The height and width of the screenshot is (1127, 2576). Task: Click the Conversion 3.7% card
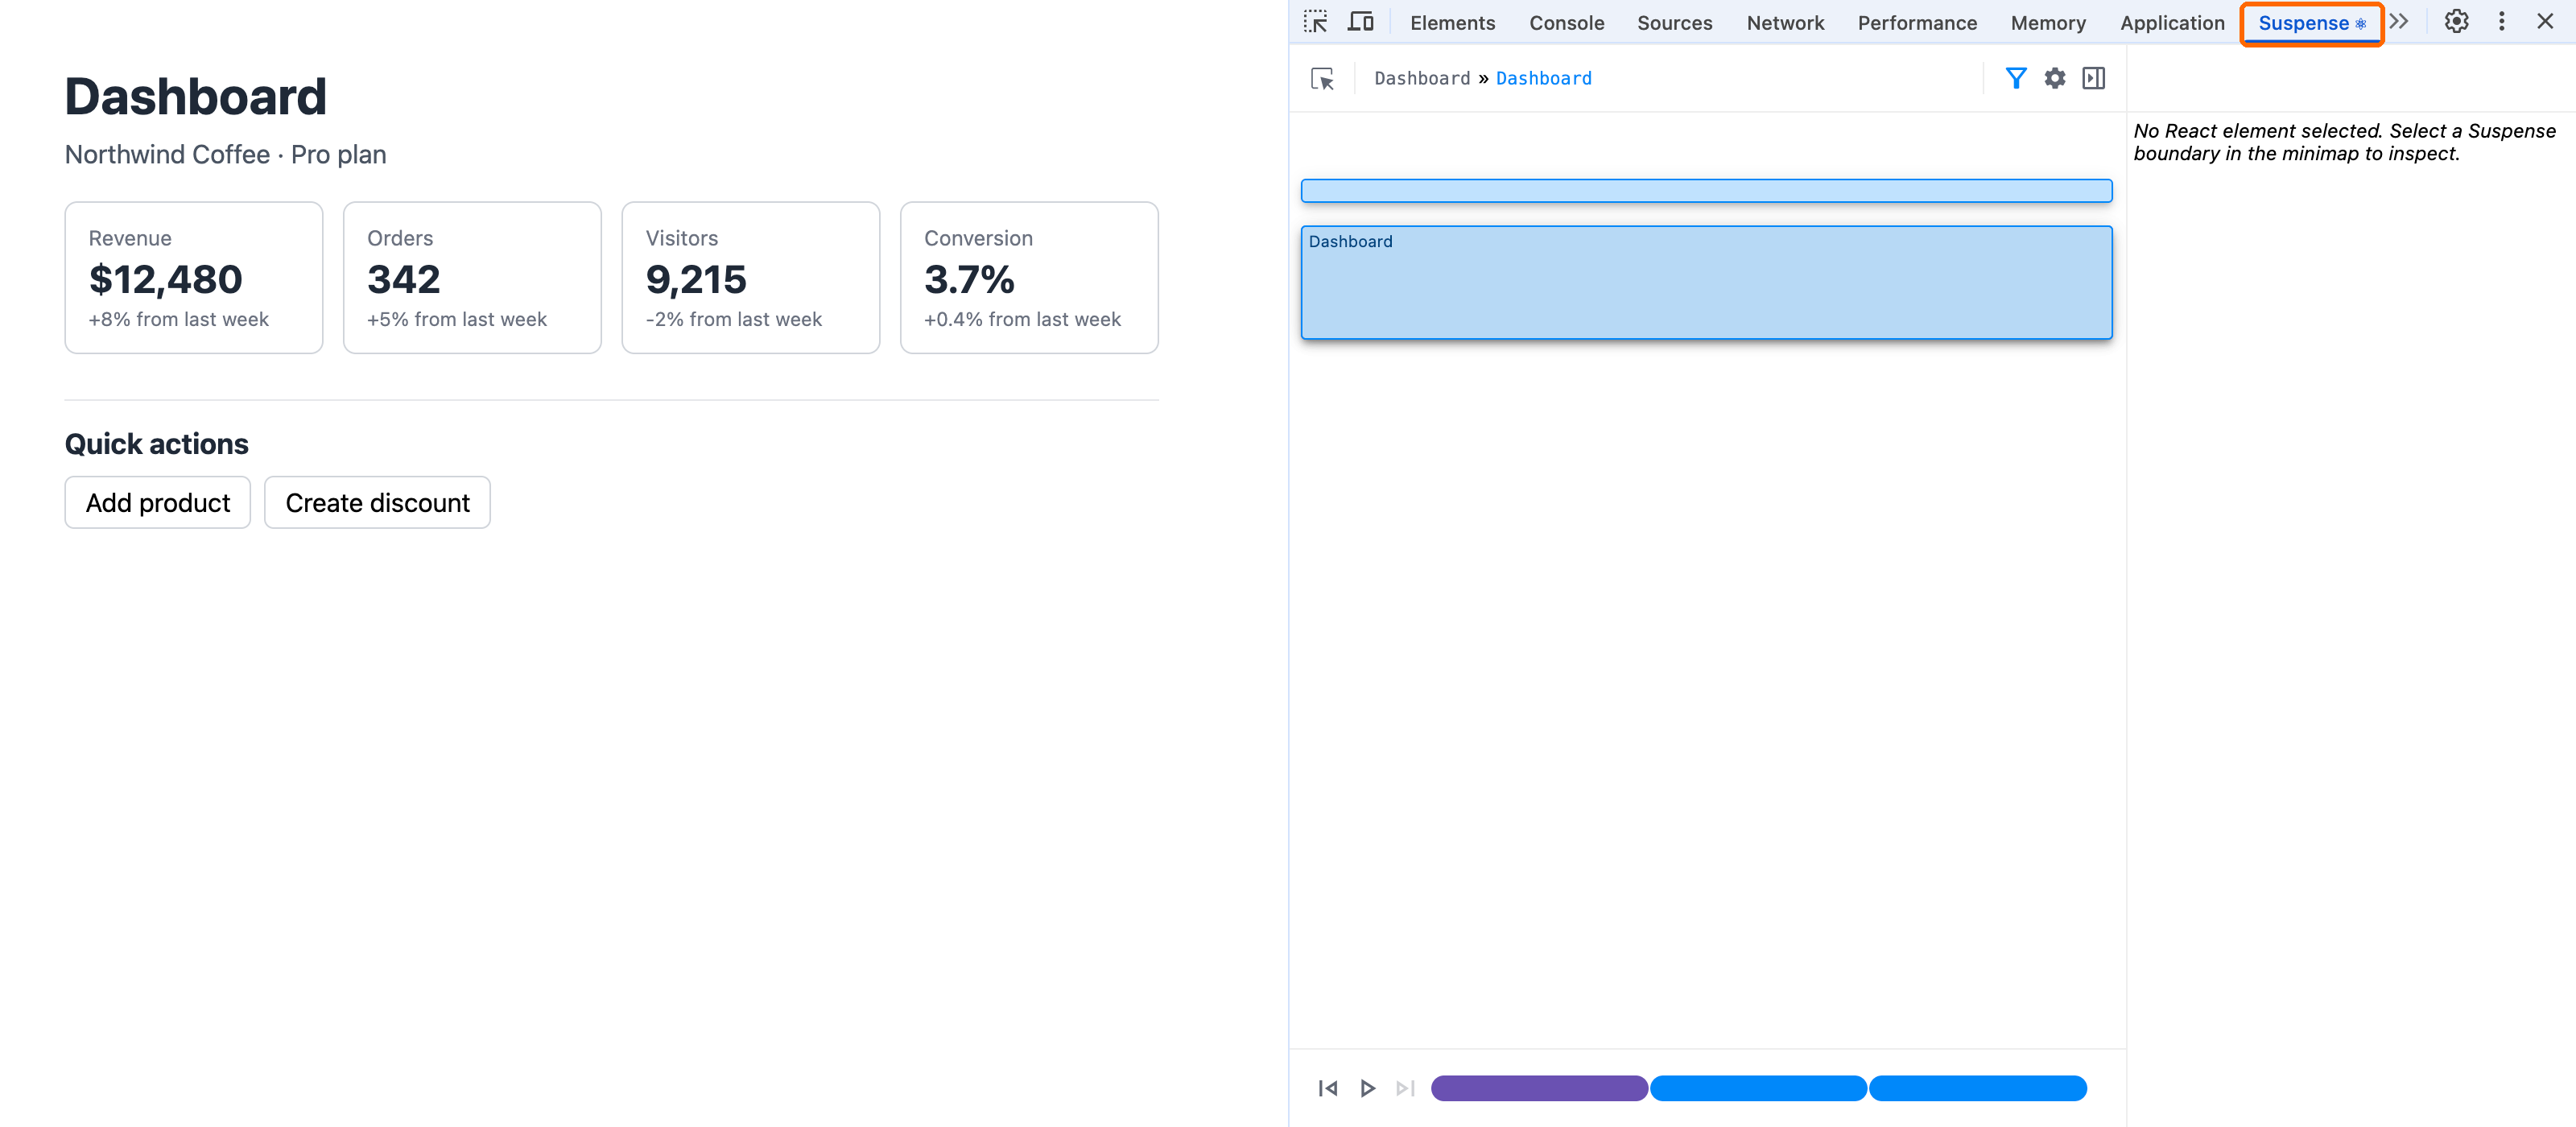(1029, 278)
